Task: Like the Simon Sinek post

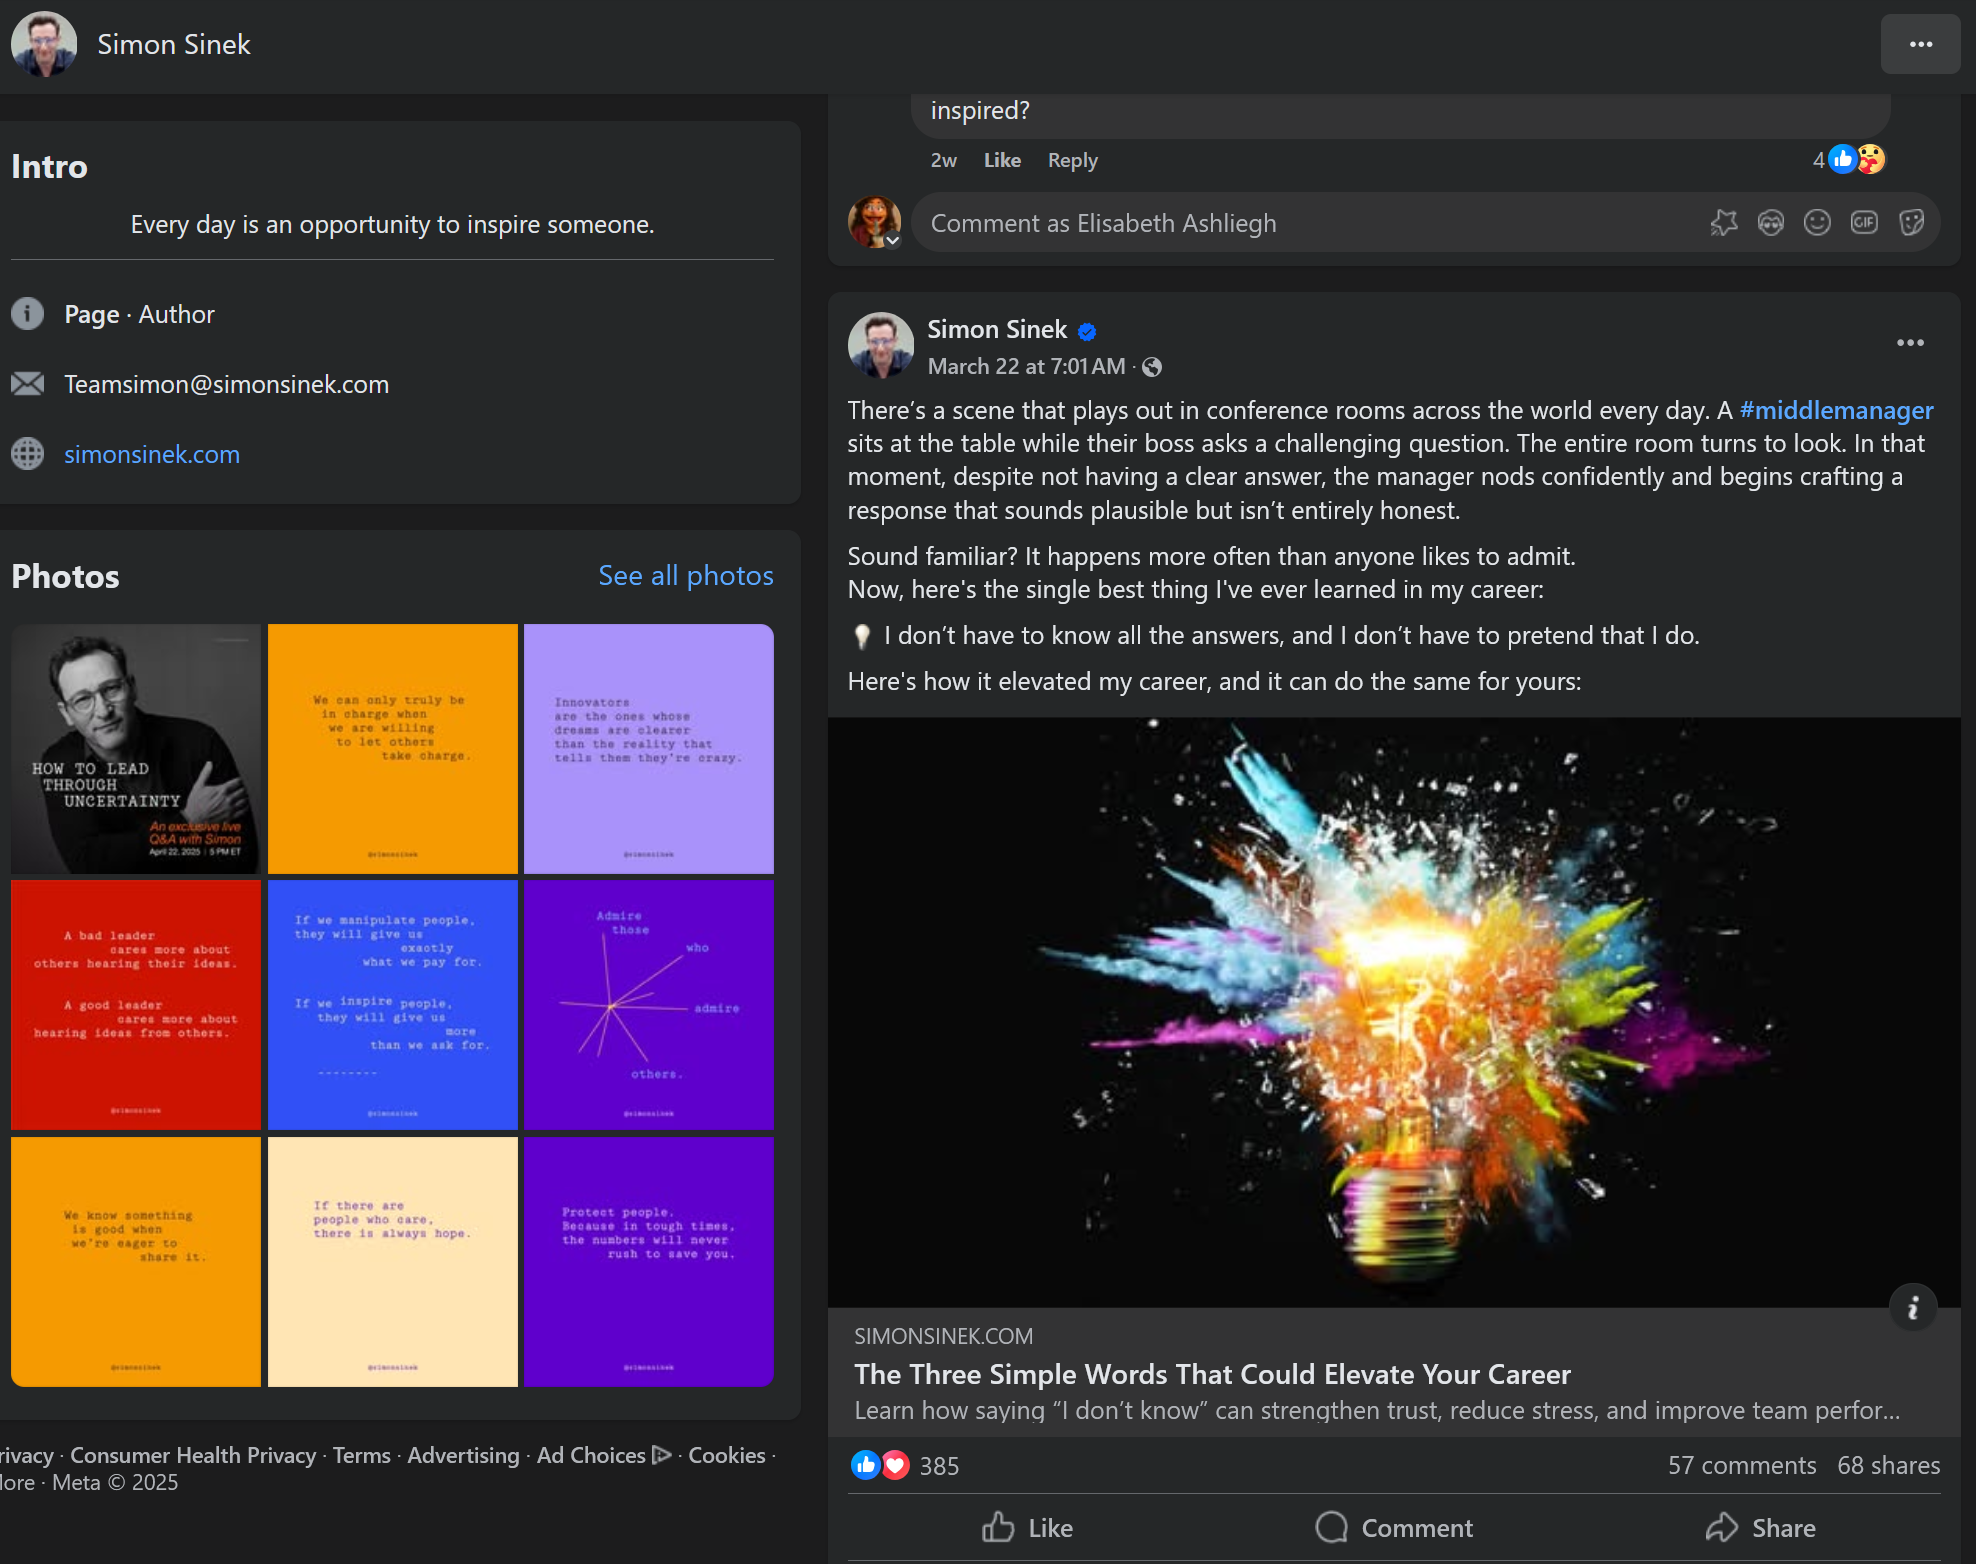Action: click(1027, 1528)
